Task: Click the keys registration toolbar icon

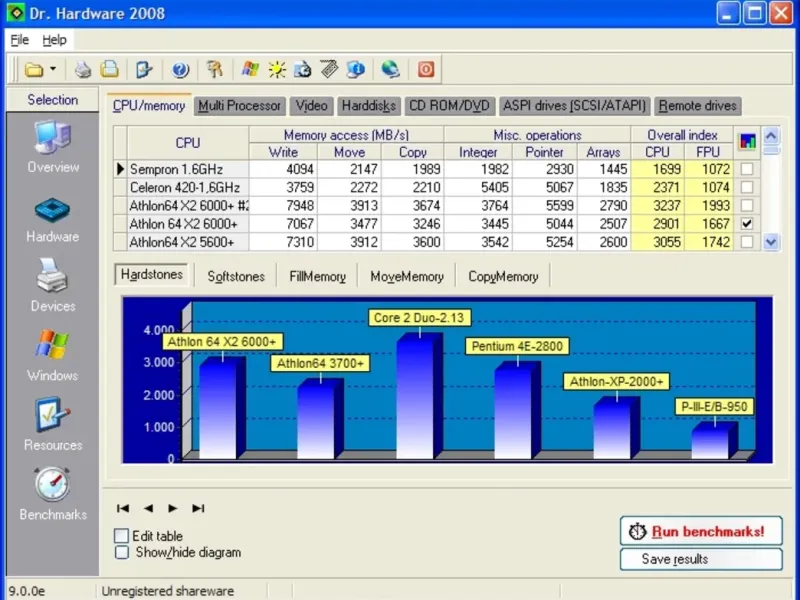Action: (x=215, y=69)
